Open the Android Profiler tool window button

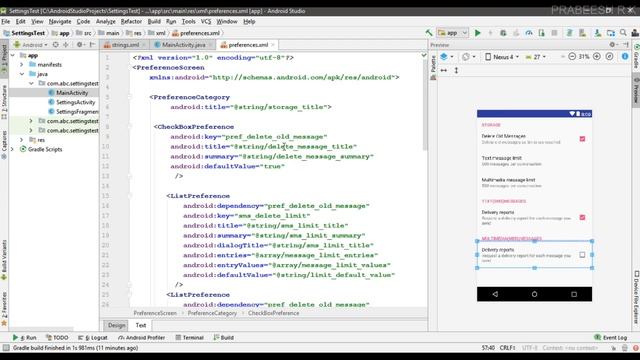click(142, 338)
